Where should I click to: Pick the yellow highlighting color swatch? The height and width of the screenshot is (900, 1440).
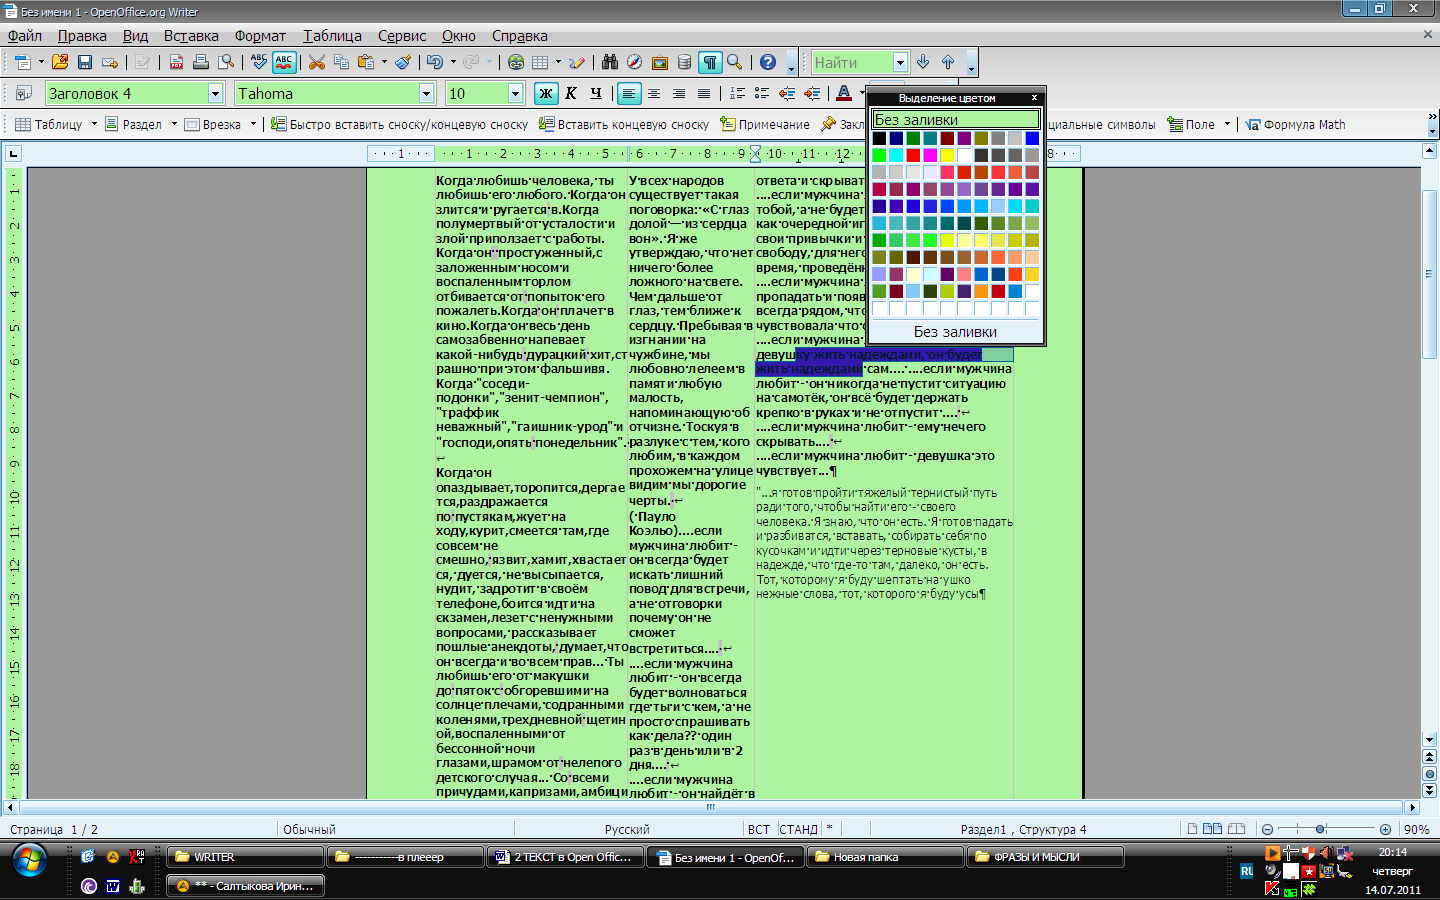(x=947, y=155)
